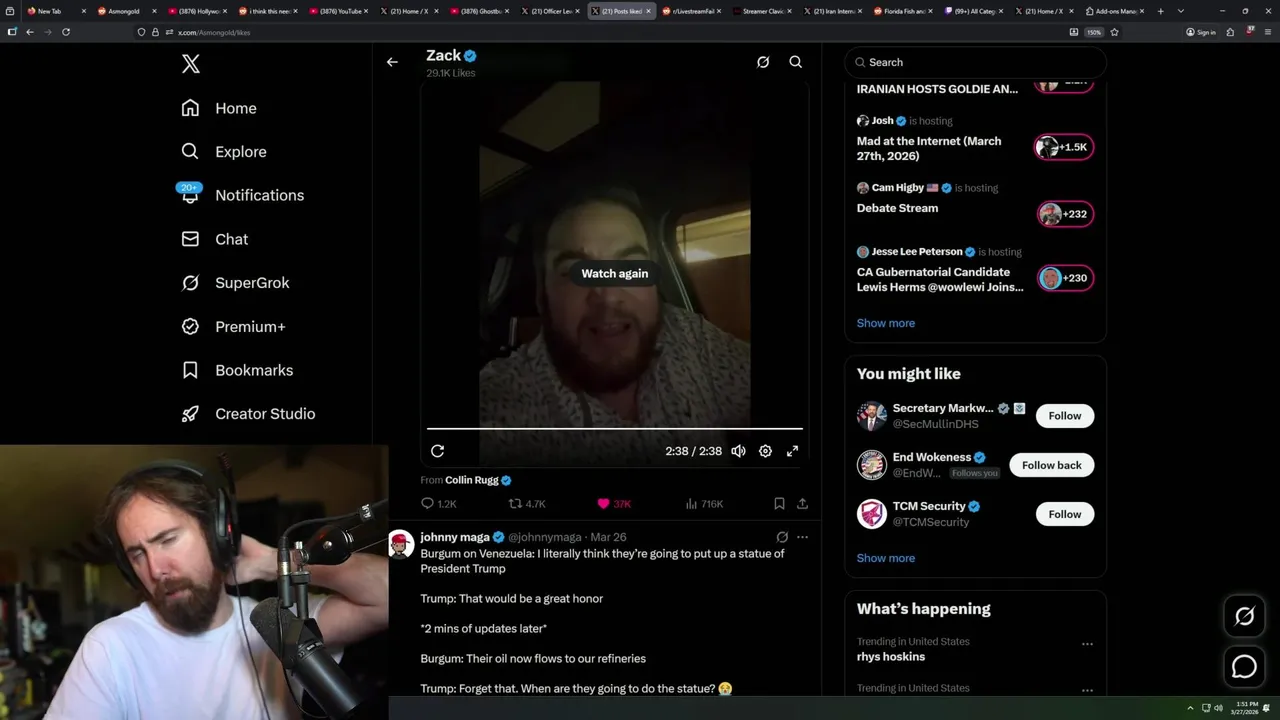This screenshot has height=720, width=1280.
Task: Open Bookmarks in the sidebar
Action: pos(237,370)
